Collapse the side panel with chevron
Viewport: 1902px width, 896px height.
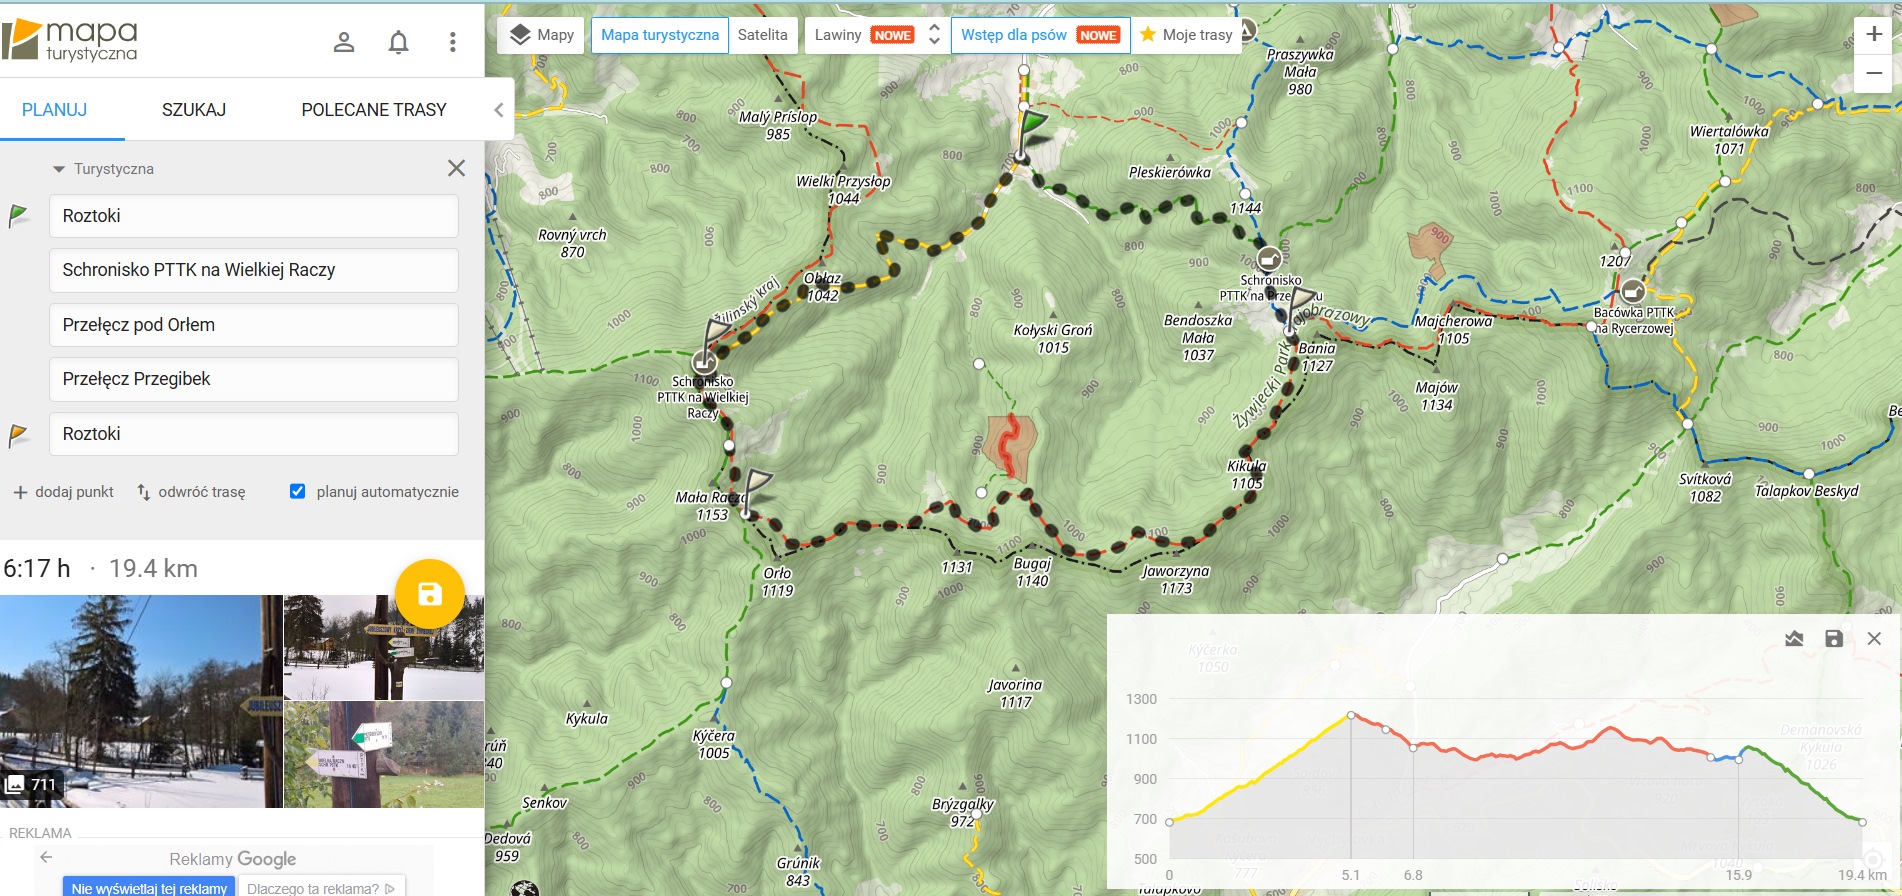[x=499, y=110]
